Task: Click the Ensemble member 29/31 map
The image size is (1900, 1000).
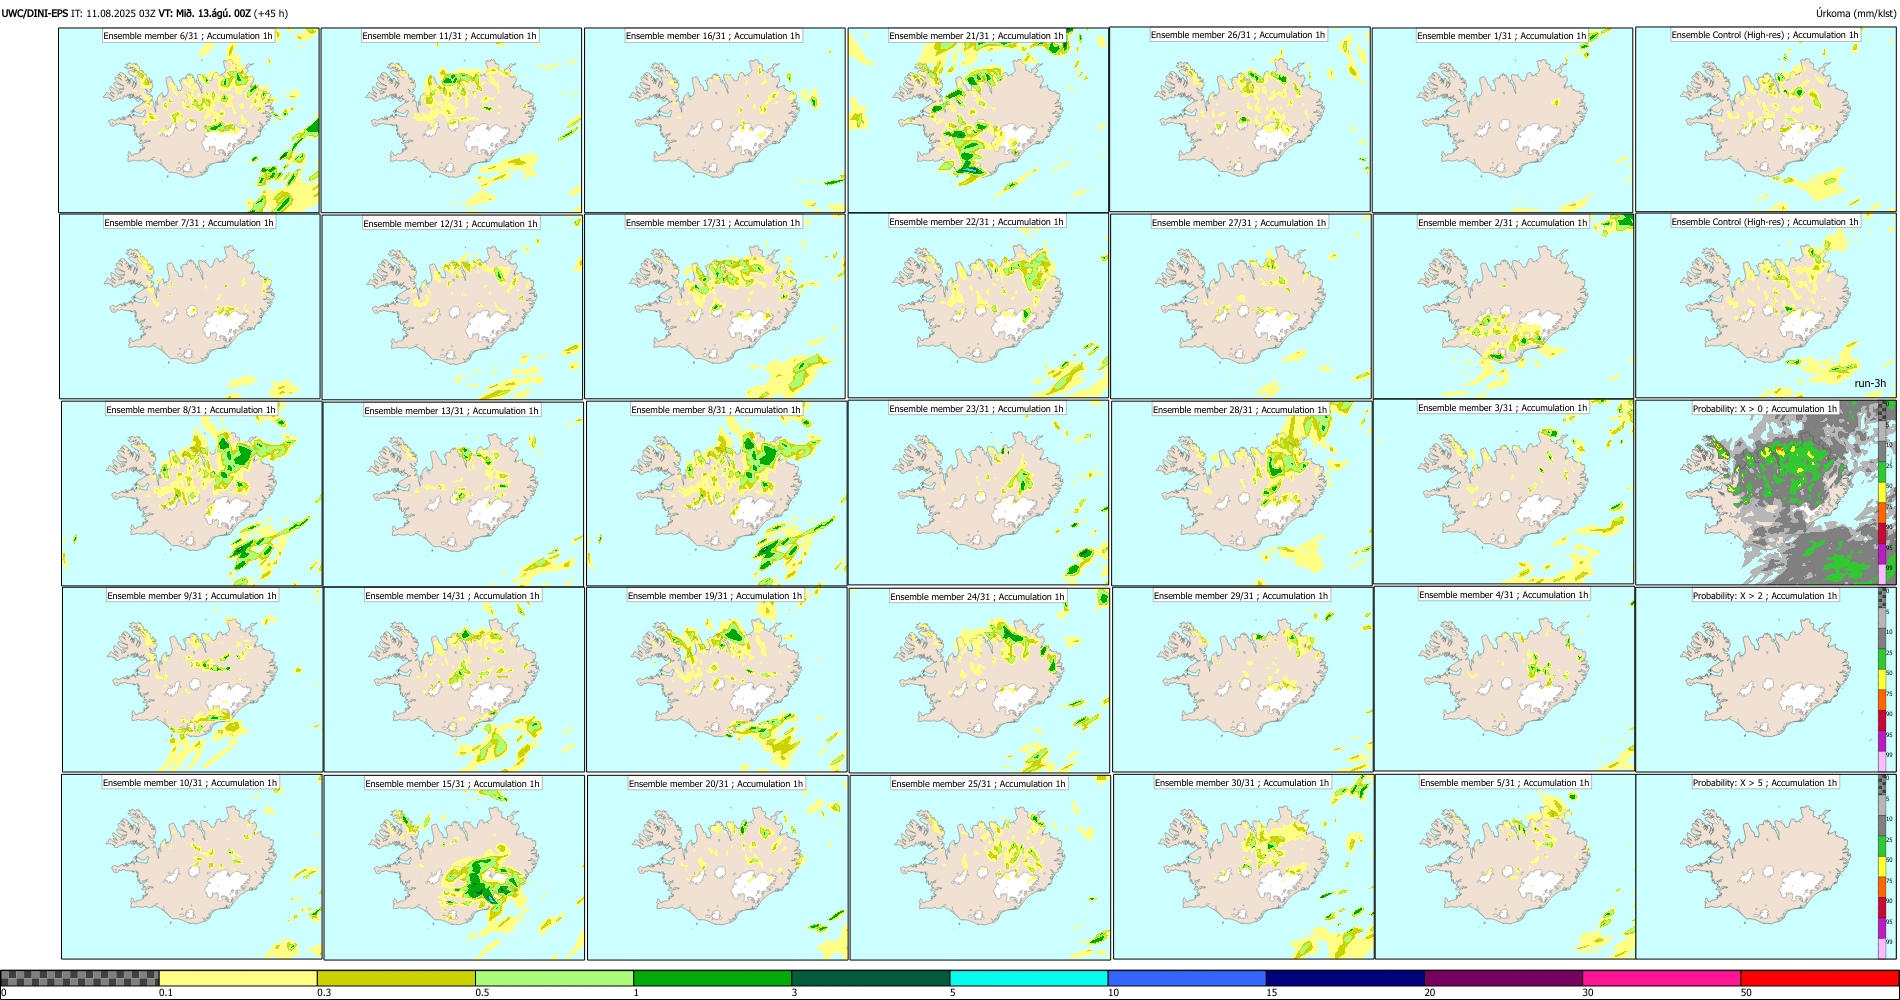Action: [x=1243, y=680]
